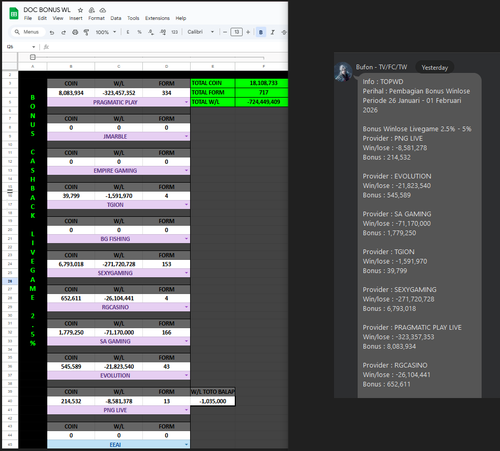Open the Tools menu
This screenshot has width=500, height=451.
[133, 18]
